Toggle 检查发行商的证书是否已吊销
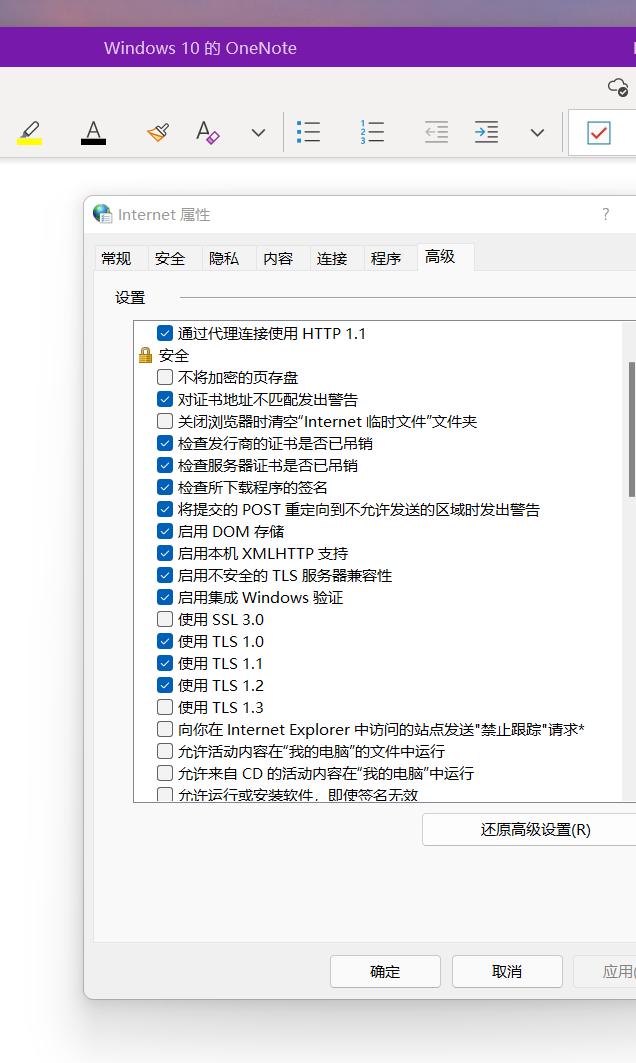 (165, 443)
